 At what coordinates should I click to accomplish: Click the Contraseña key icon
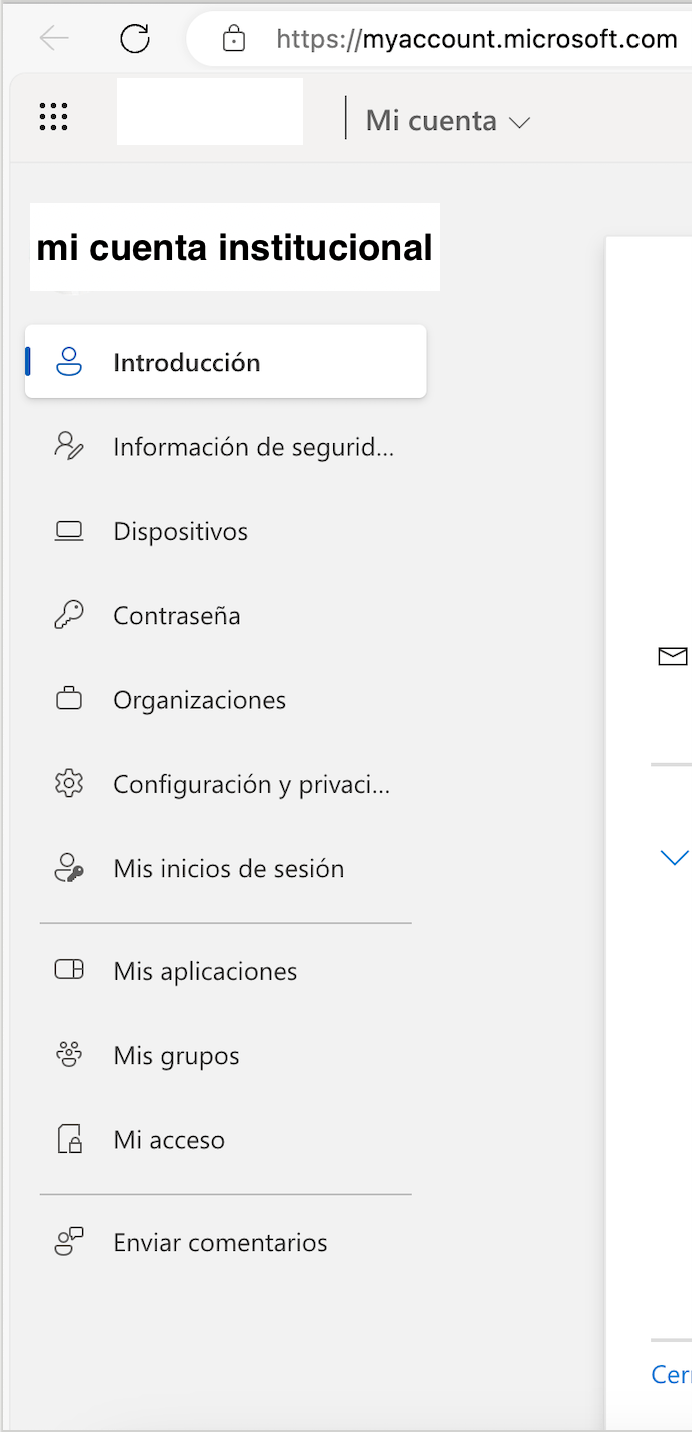(x=68, y=615)
